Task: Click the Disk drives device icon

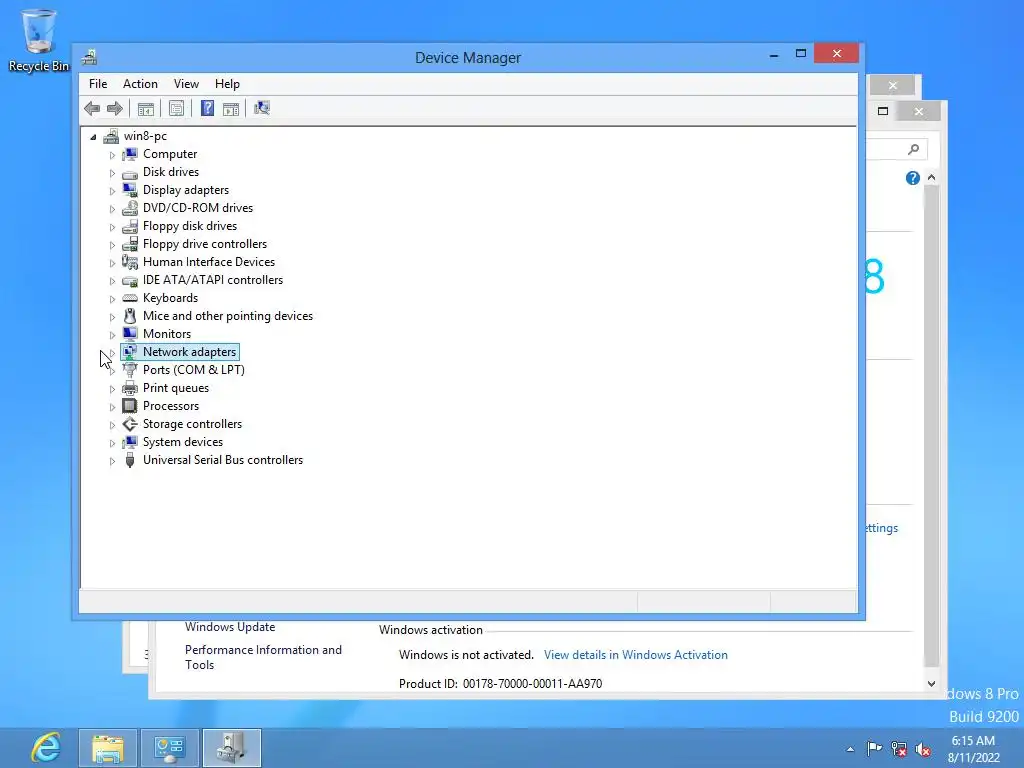Action: pos(130,172)
